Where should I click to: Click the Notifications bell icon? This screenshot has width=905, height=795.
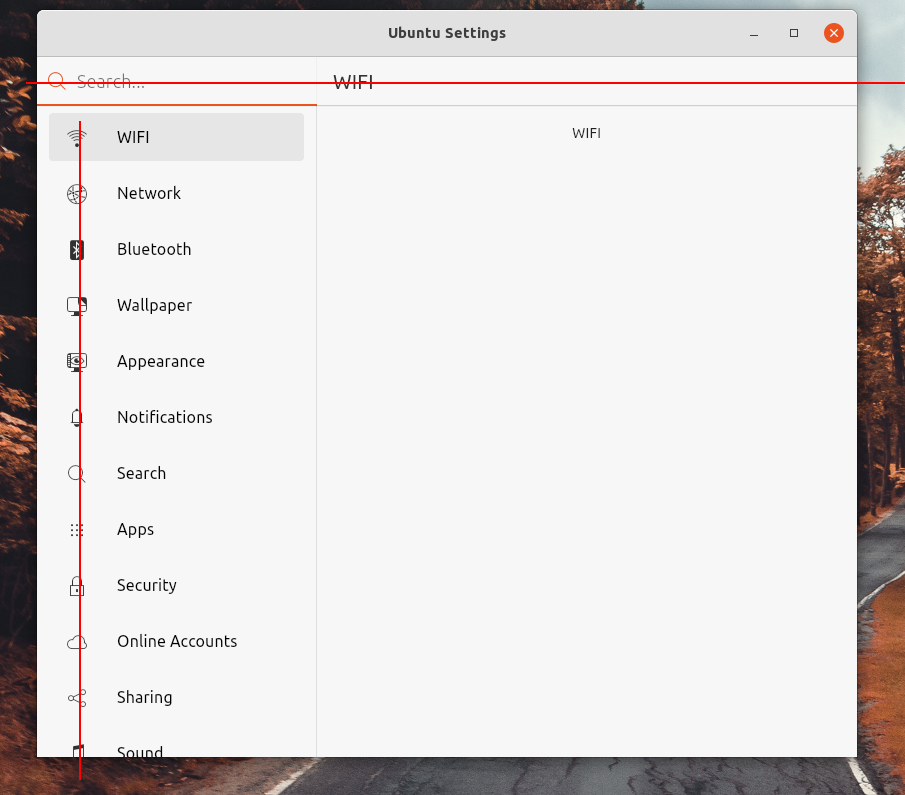coord(77,417)
